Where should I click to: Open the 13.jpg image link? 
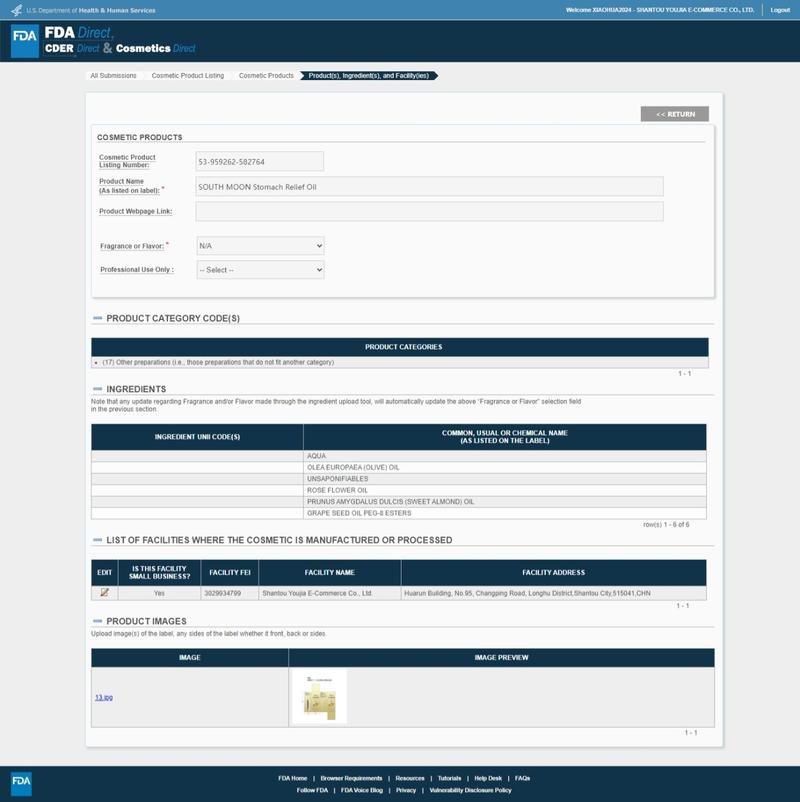[104, 697]
